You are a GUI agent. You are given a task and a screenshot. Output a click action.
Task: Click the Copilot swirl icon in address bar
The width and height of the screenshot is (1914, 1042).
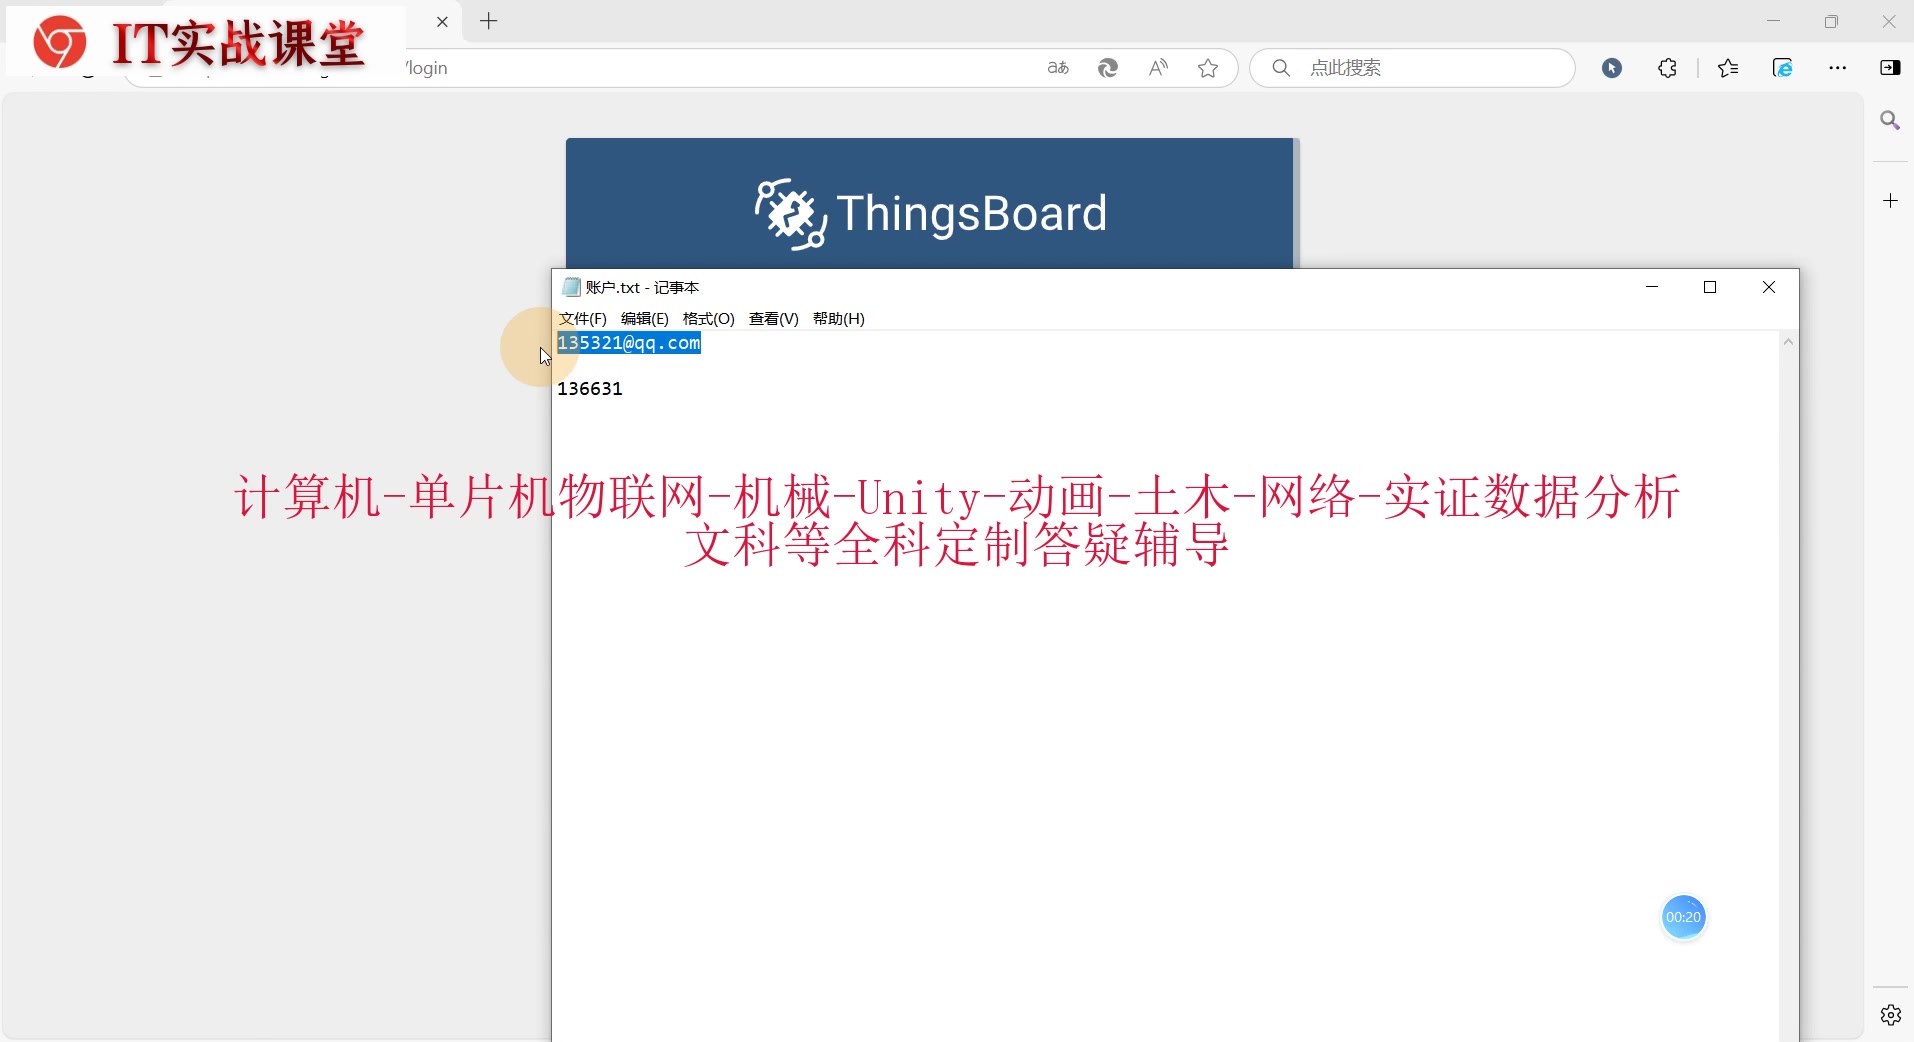[x=1108, y=68]
